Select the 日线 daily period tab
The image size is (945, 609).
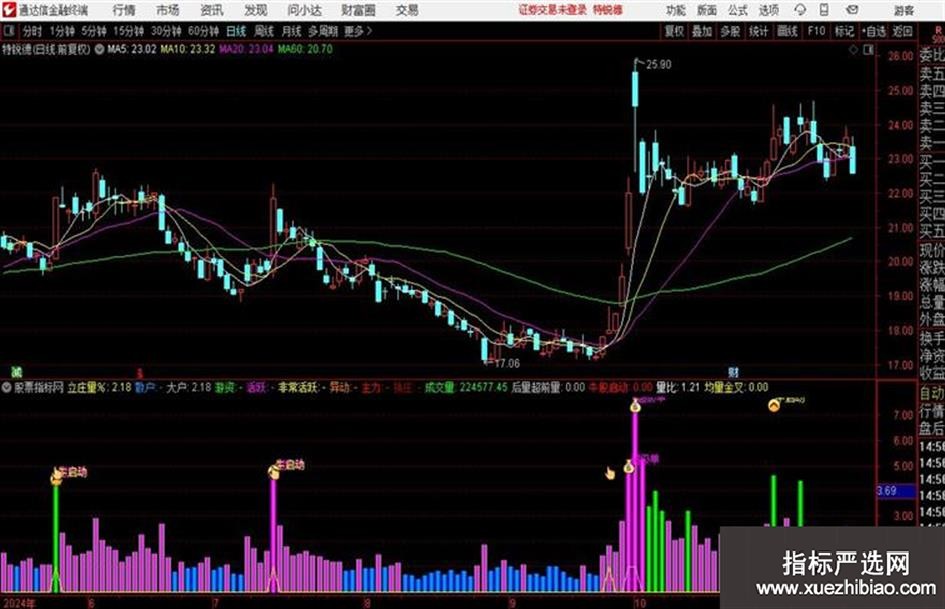click(236, 31)
